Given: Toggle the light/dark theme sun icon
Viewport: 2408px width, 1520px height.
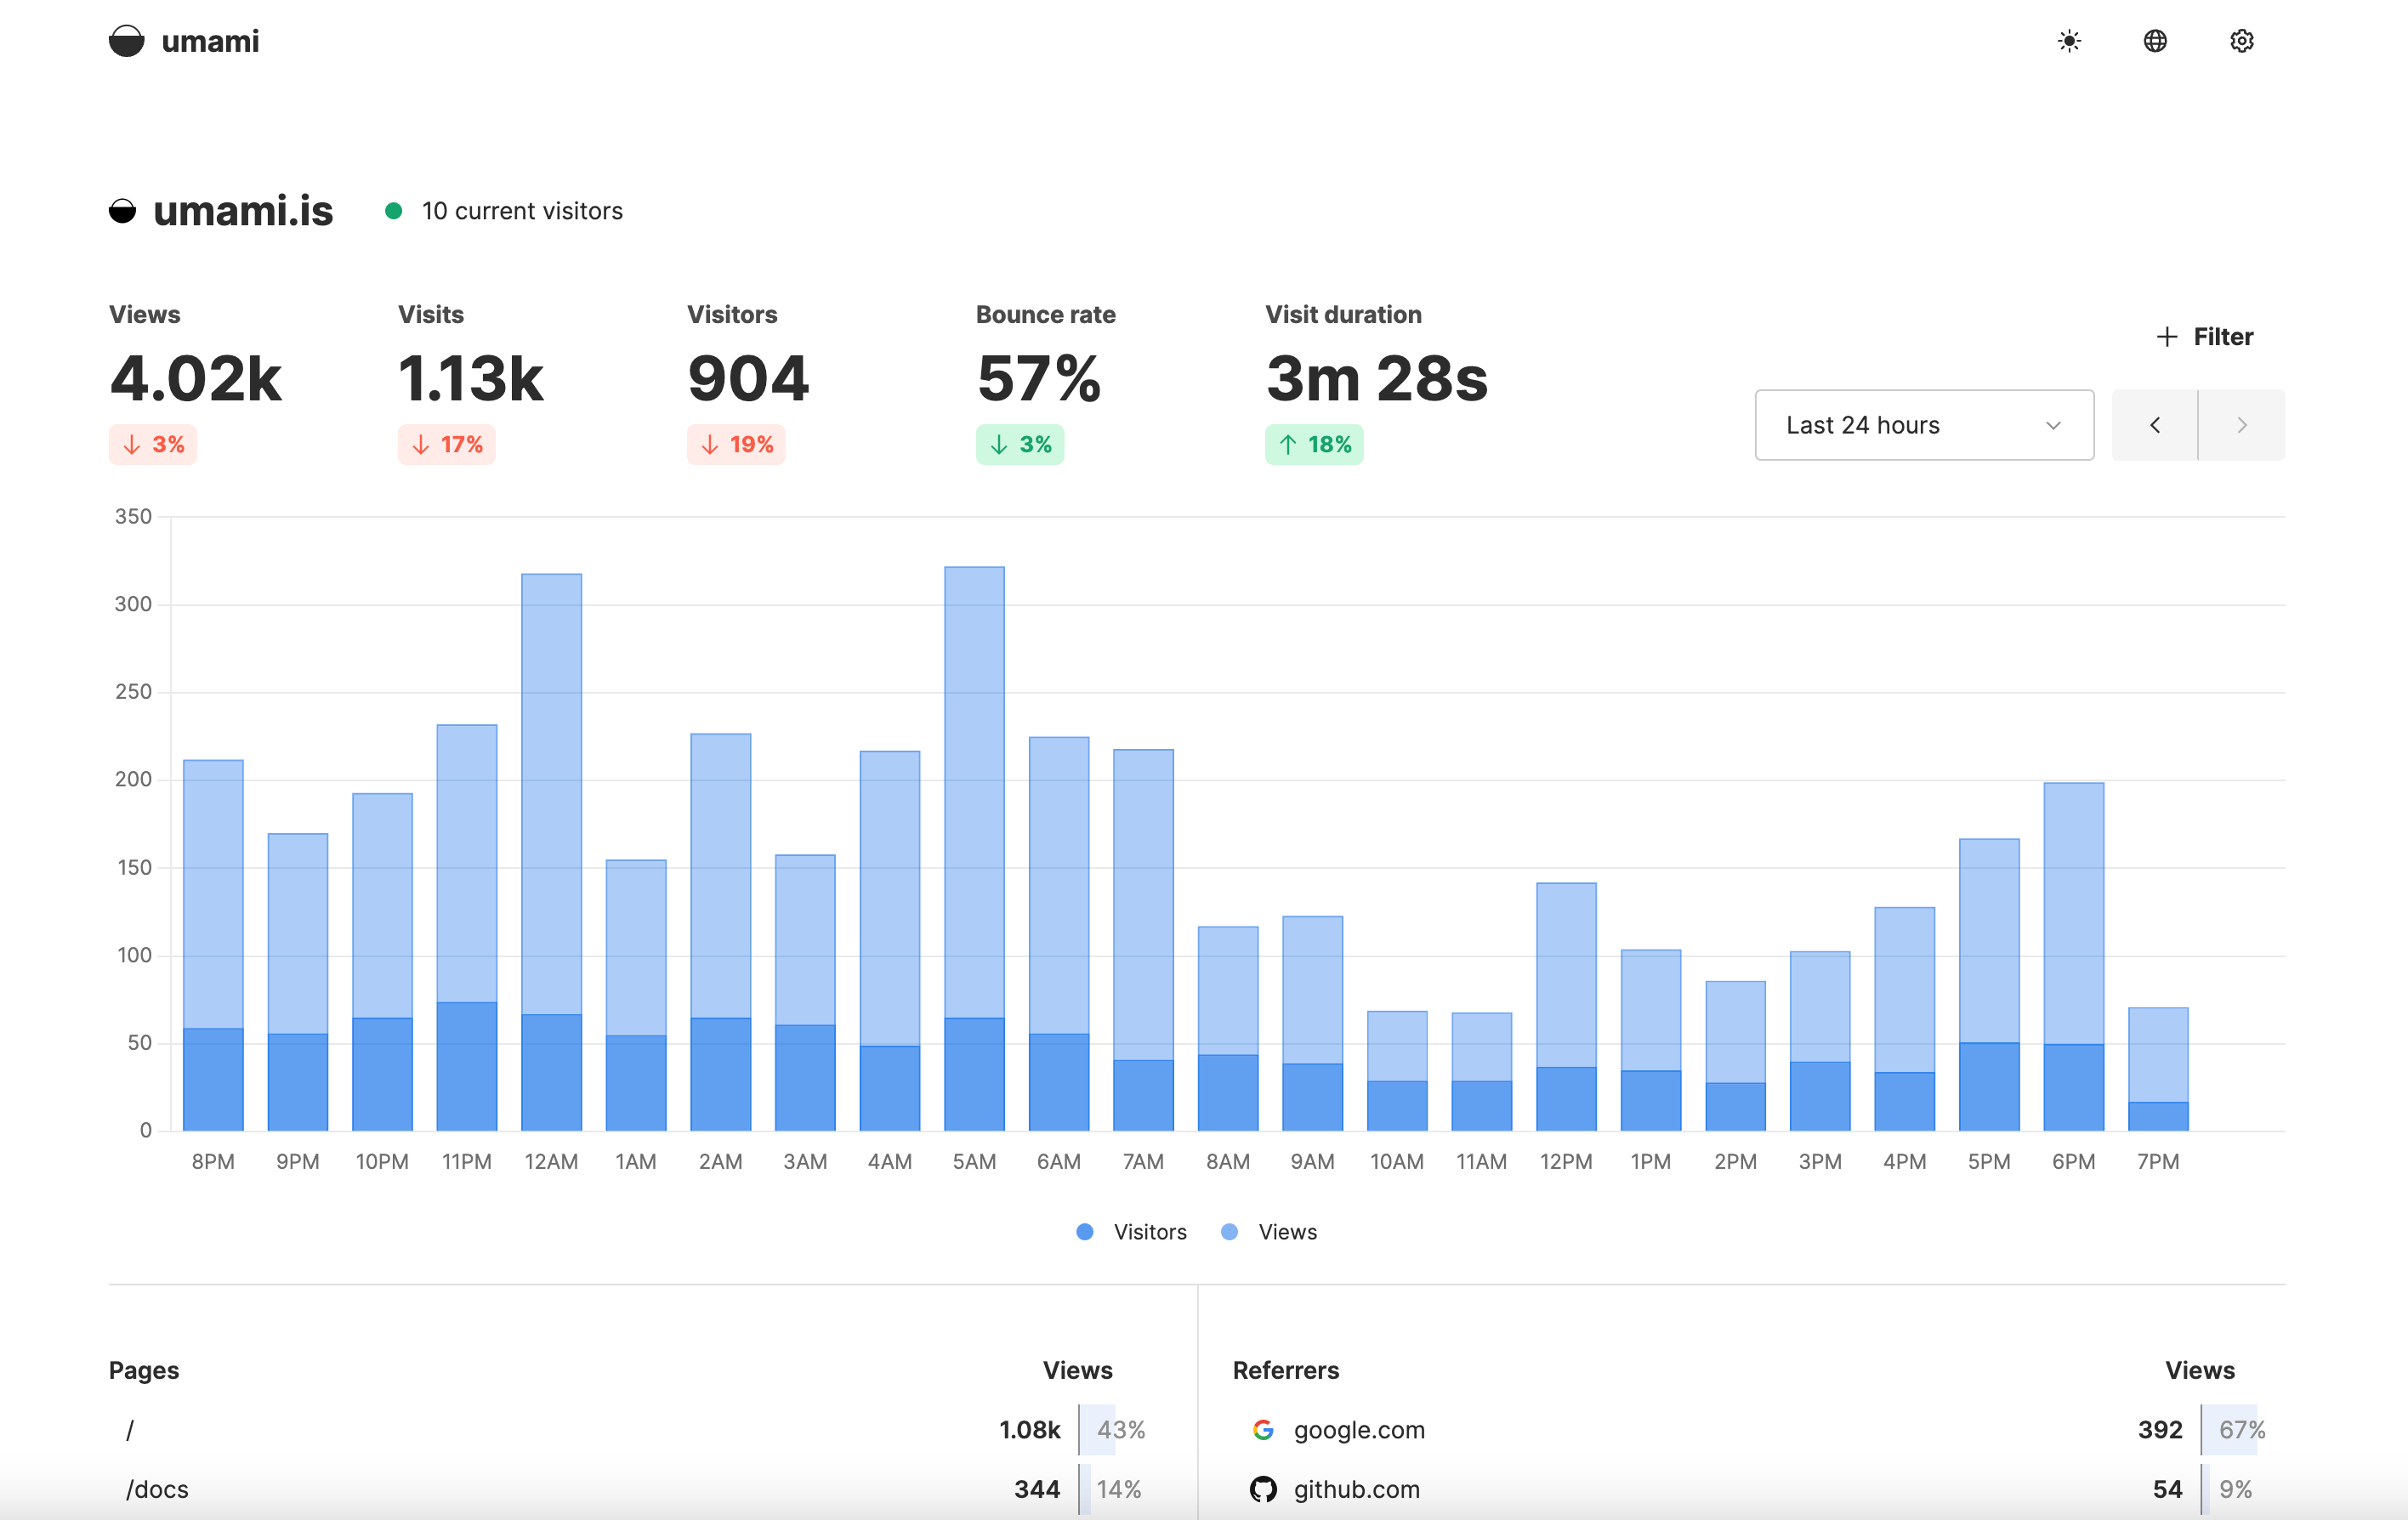Looking at the screenshot, I should 2069,41.
